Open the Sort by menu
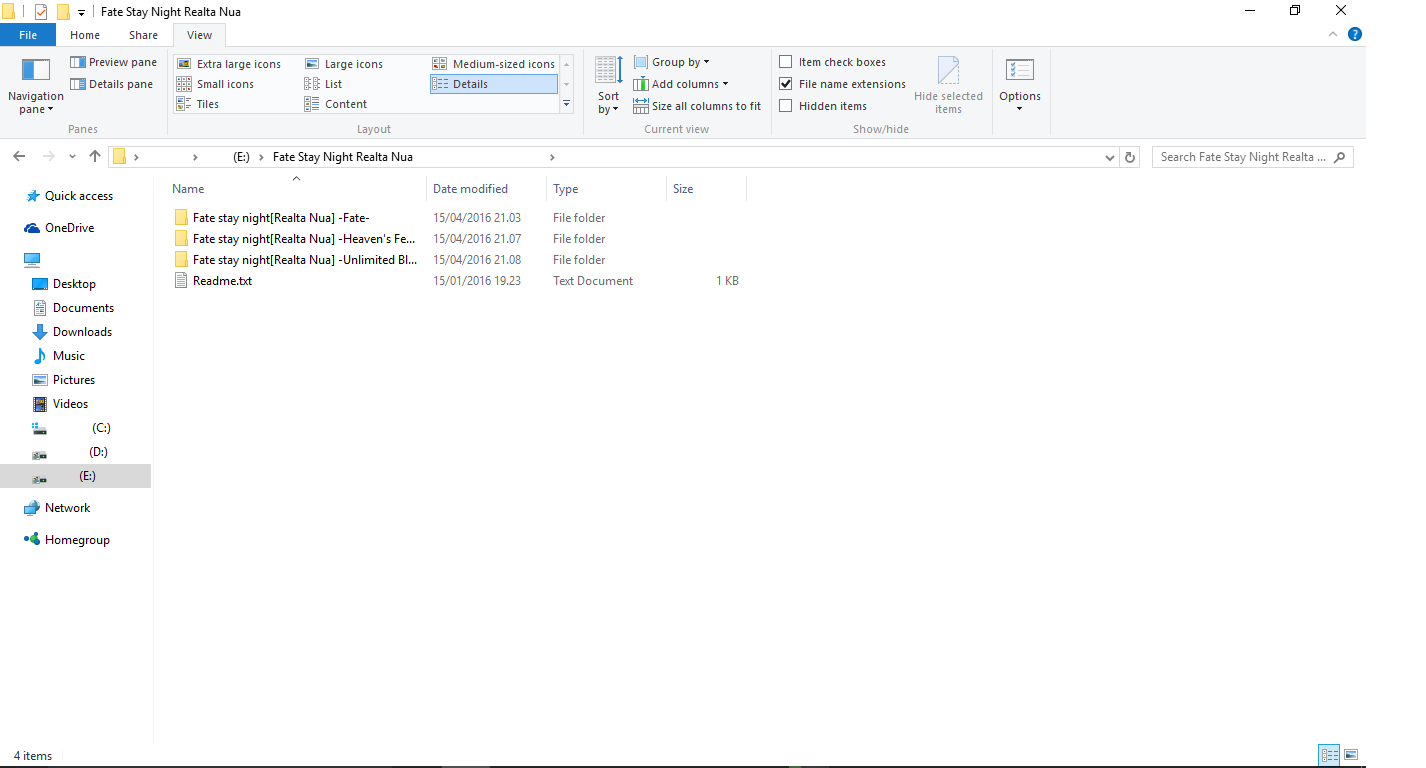The width and height of the screenshot is (1426, 768). (608, 86)
